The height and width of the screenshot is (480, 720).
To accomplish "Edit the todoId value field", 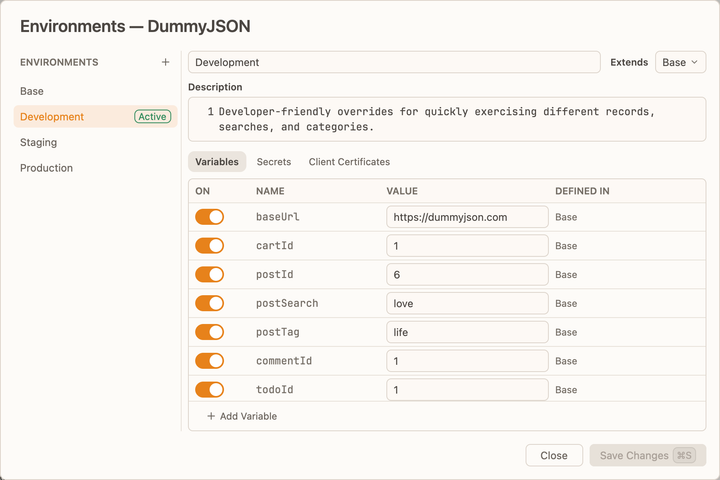I will (467, 390).
